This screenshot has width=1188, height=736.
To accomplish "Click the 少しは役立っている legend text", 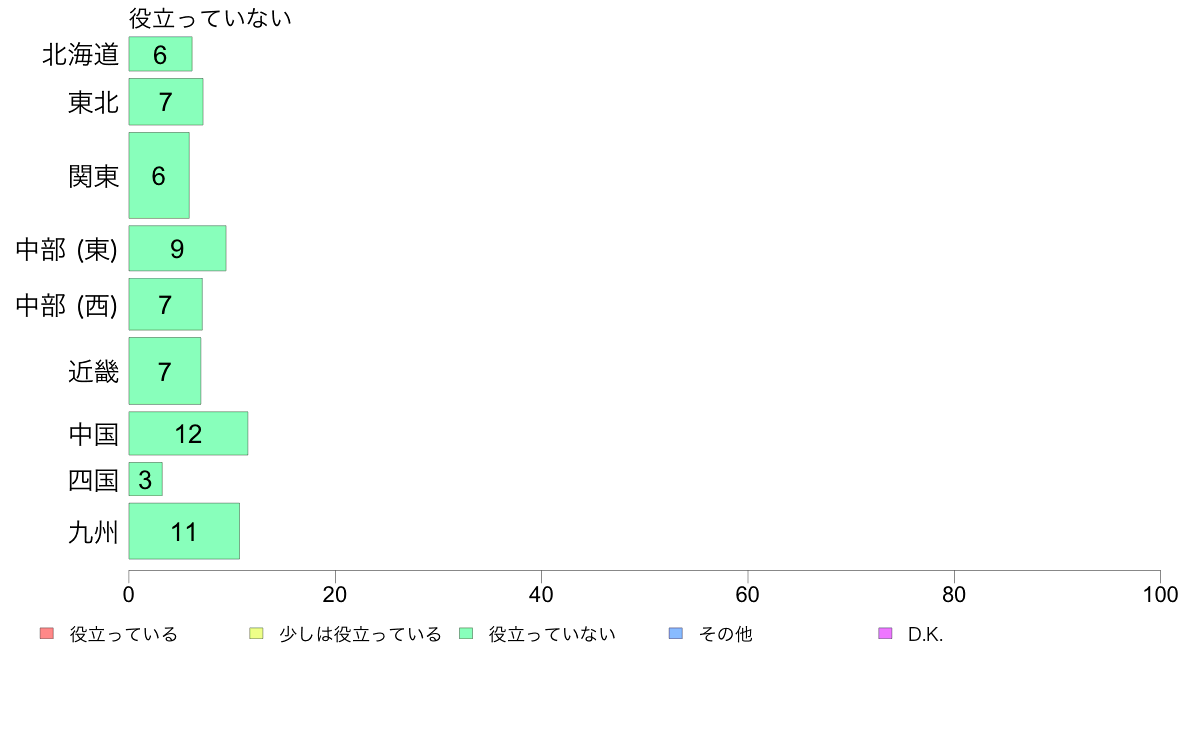I will coord(360,634).
